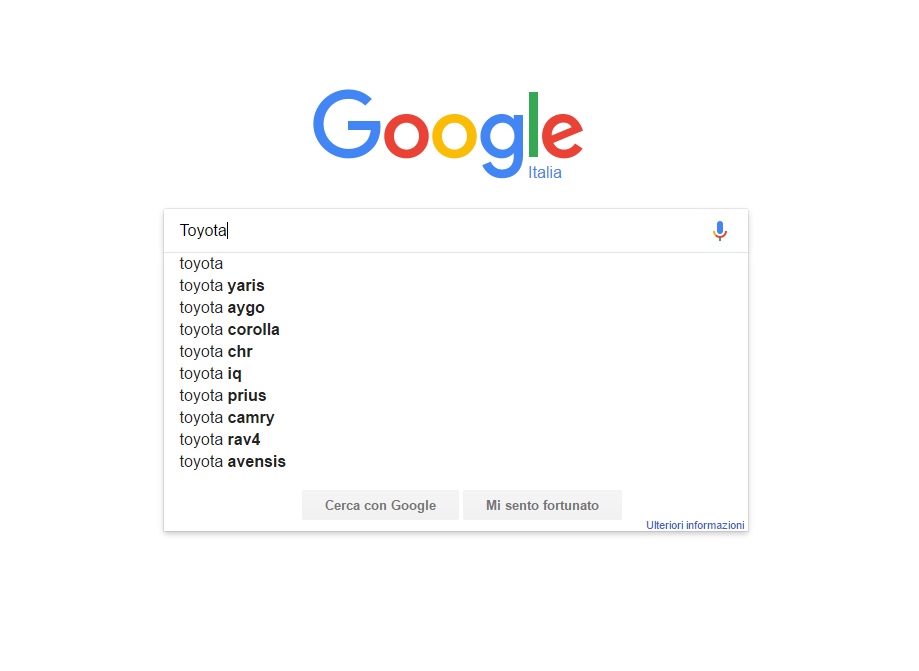Select the "toyota corolla" suggestion

(455, 329)
